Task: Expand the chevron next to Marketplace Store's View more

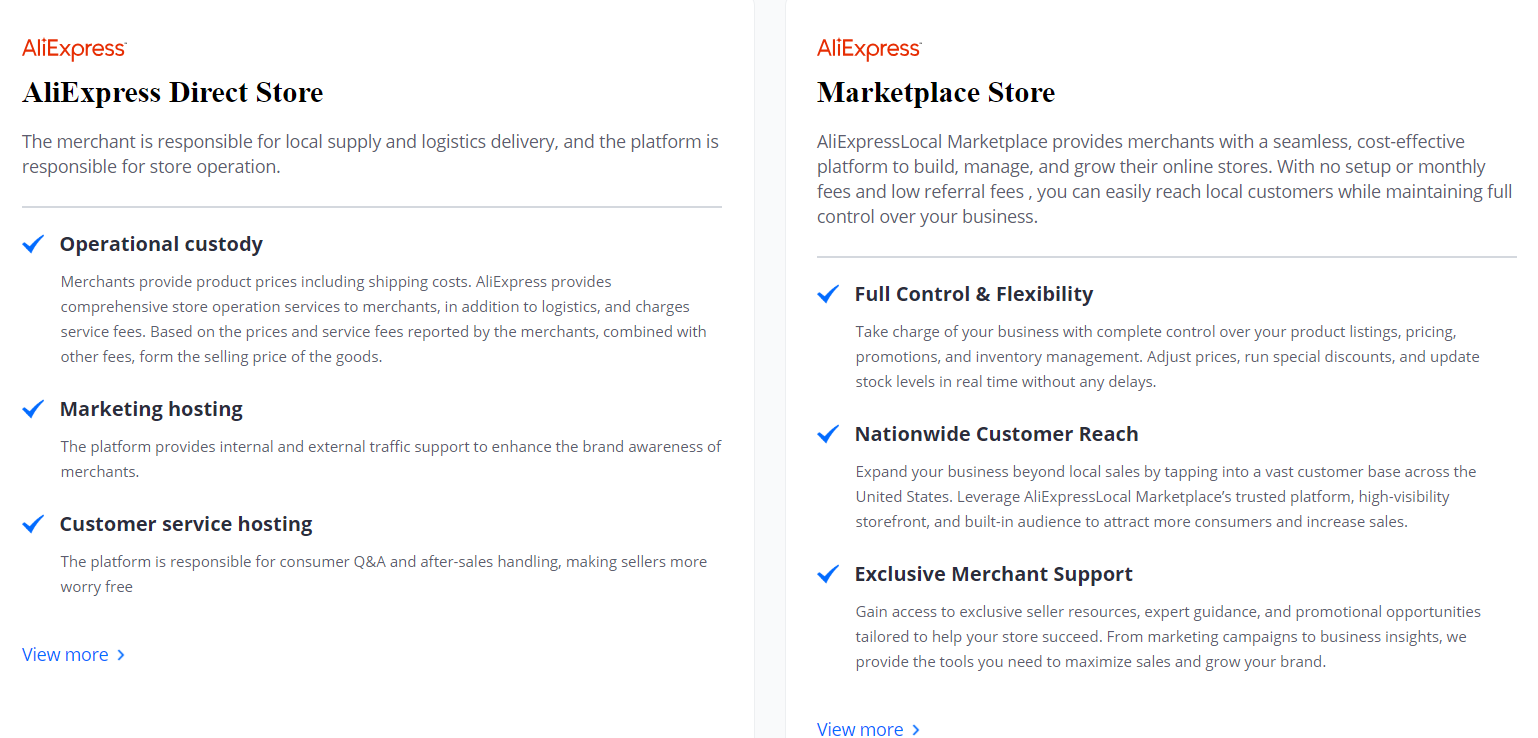Action: pyautogui.click(x=916, y=729)
